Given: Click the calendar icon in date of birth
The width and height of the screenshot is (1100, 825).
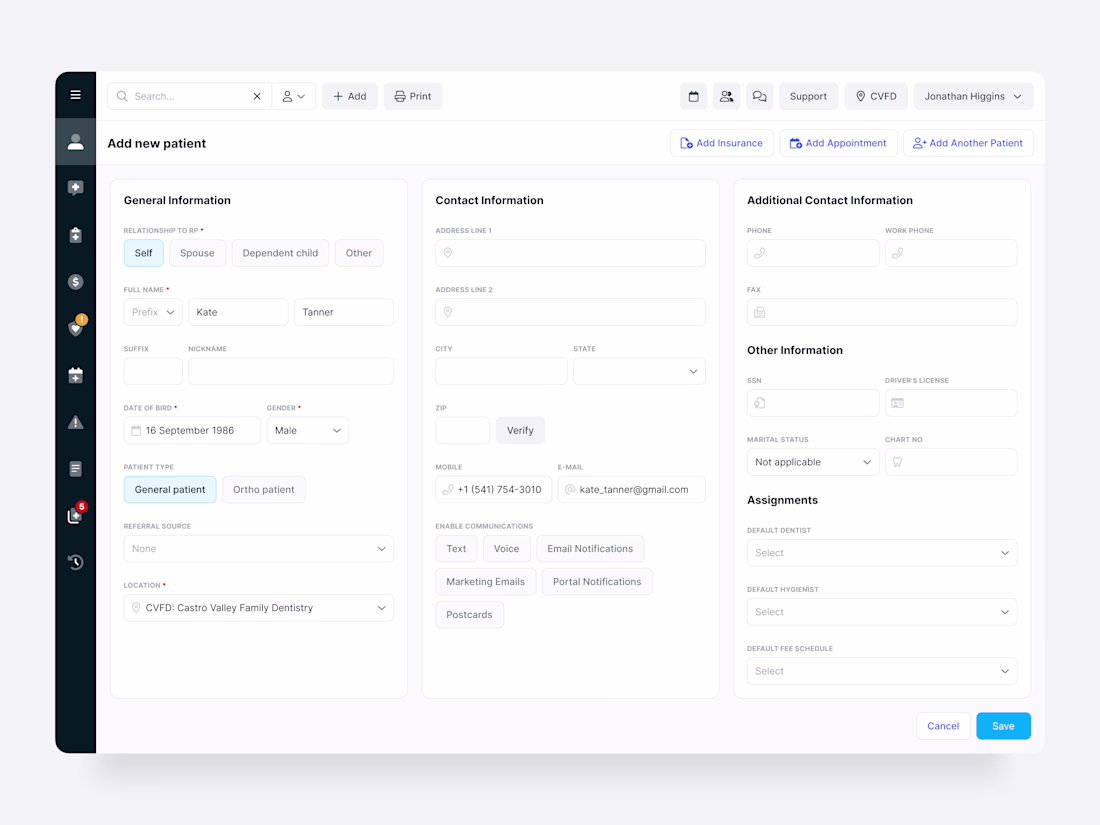Looking at the screenshot, I should tap(136, 431).
